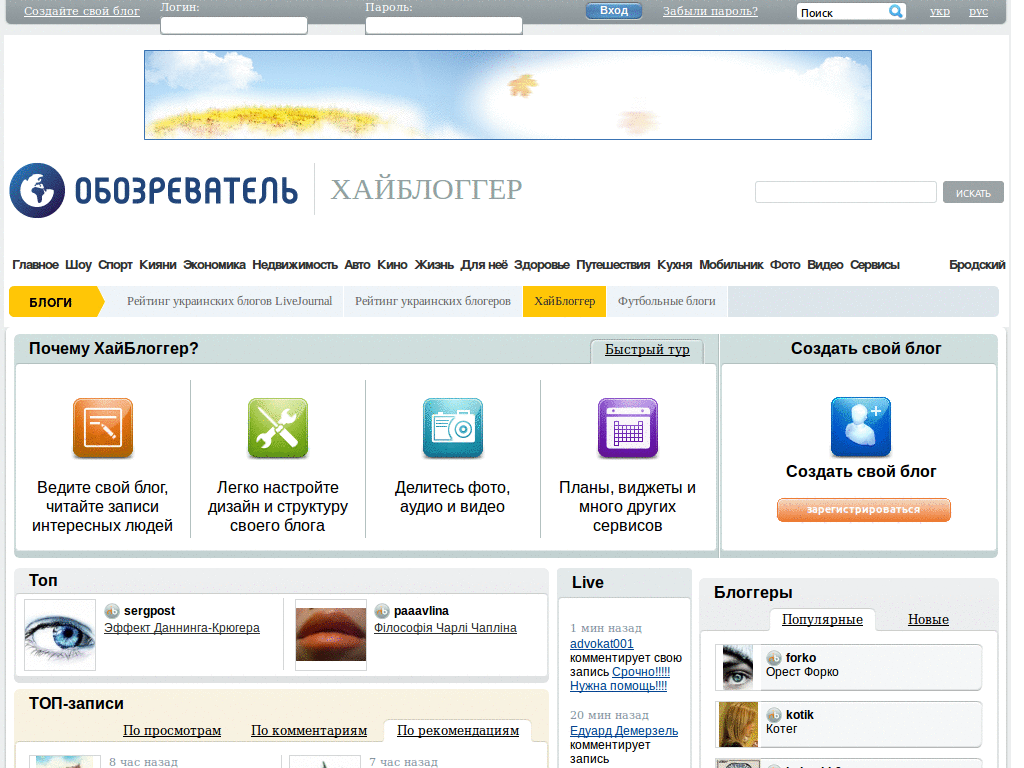The height and width of the screenshot is (768, 1024).
Task: Open the Для неё menu item
Action: click(484, 264)
